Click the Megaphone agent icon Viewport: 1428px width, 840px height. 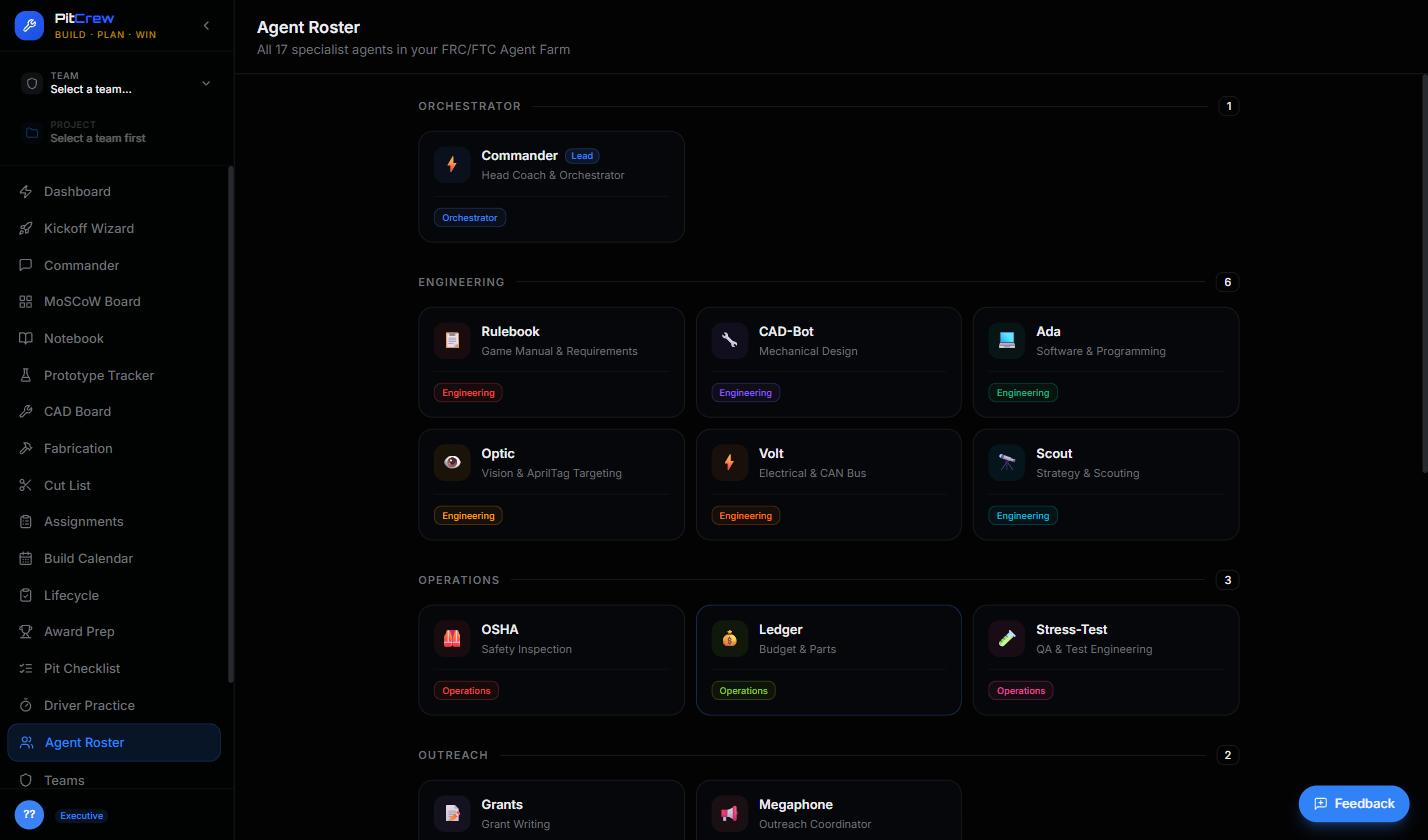click(x=729, y=813)
